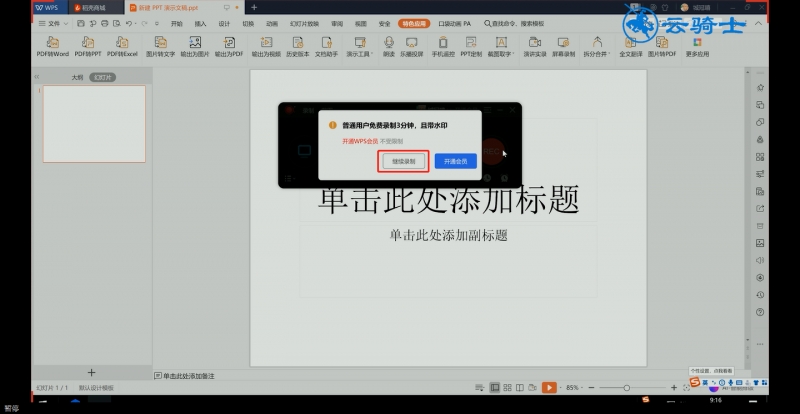
Task: Choose 输出为PDF export option
Action: pyautogui.click(x=229, y=46)
